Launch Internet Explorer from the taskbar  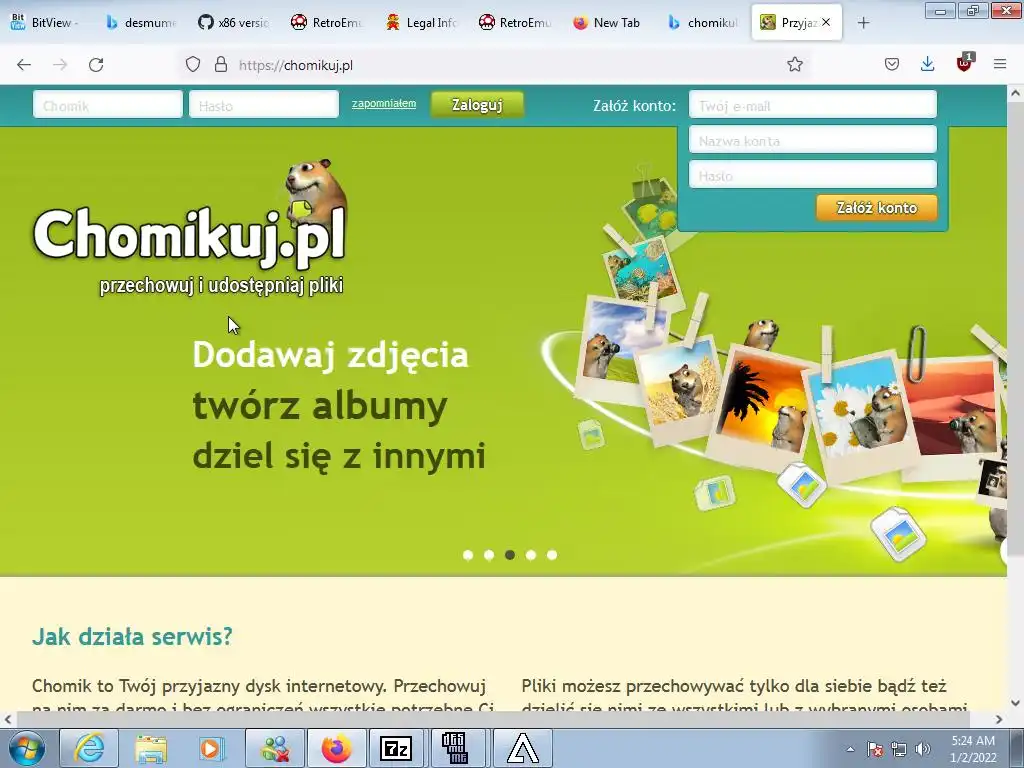click(x=89, y=748)
